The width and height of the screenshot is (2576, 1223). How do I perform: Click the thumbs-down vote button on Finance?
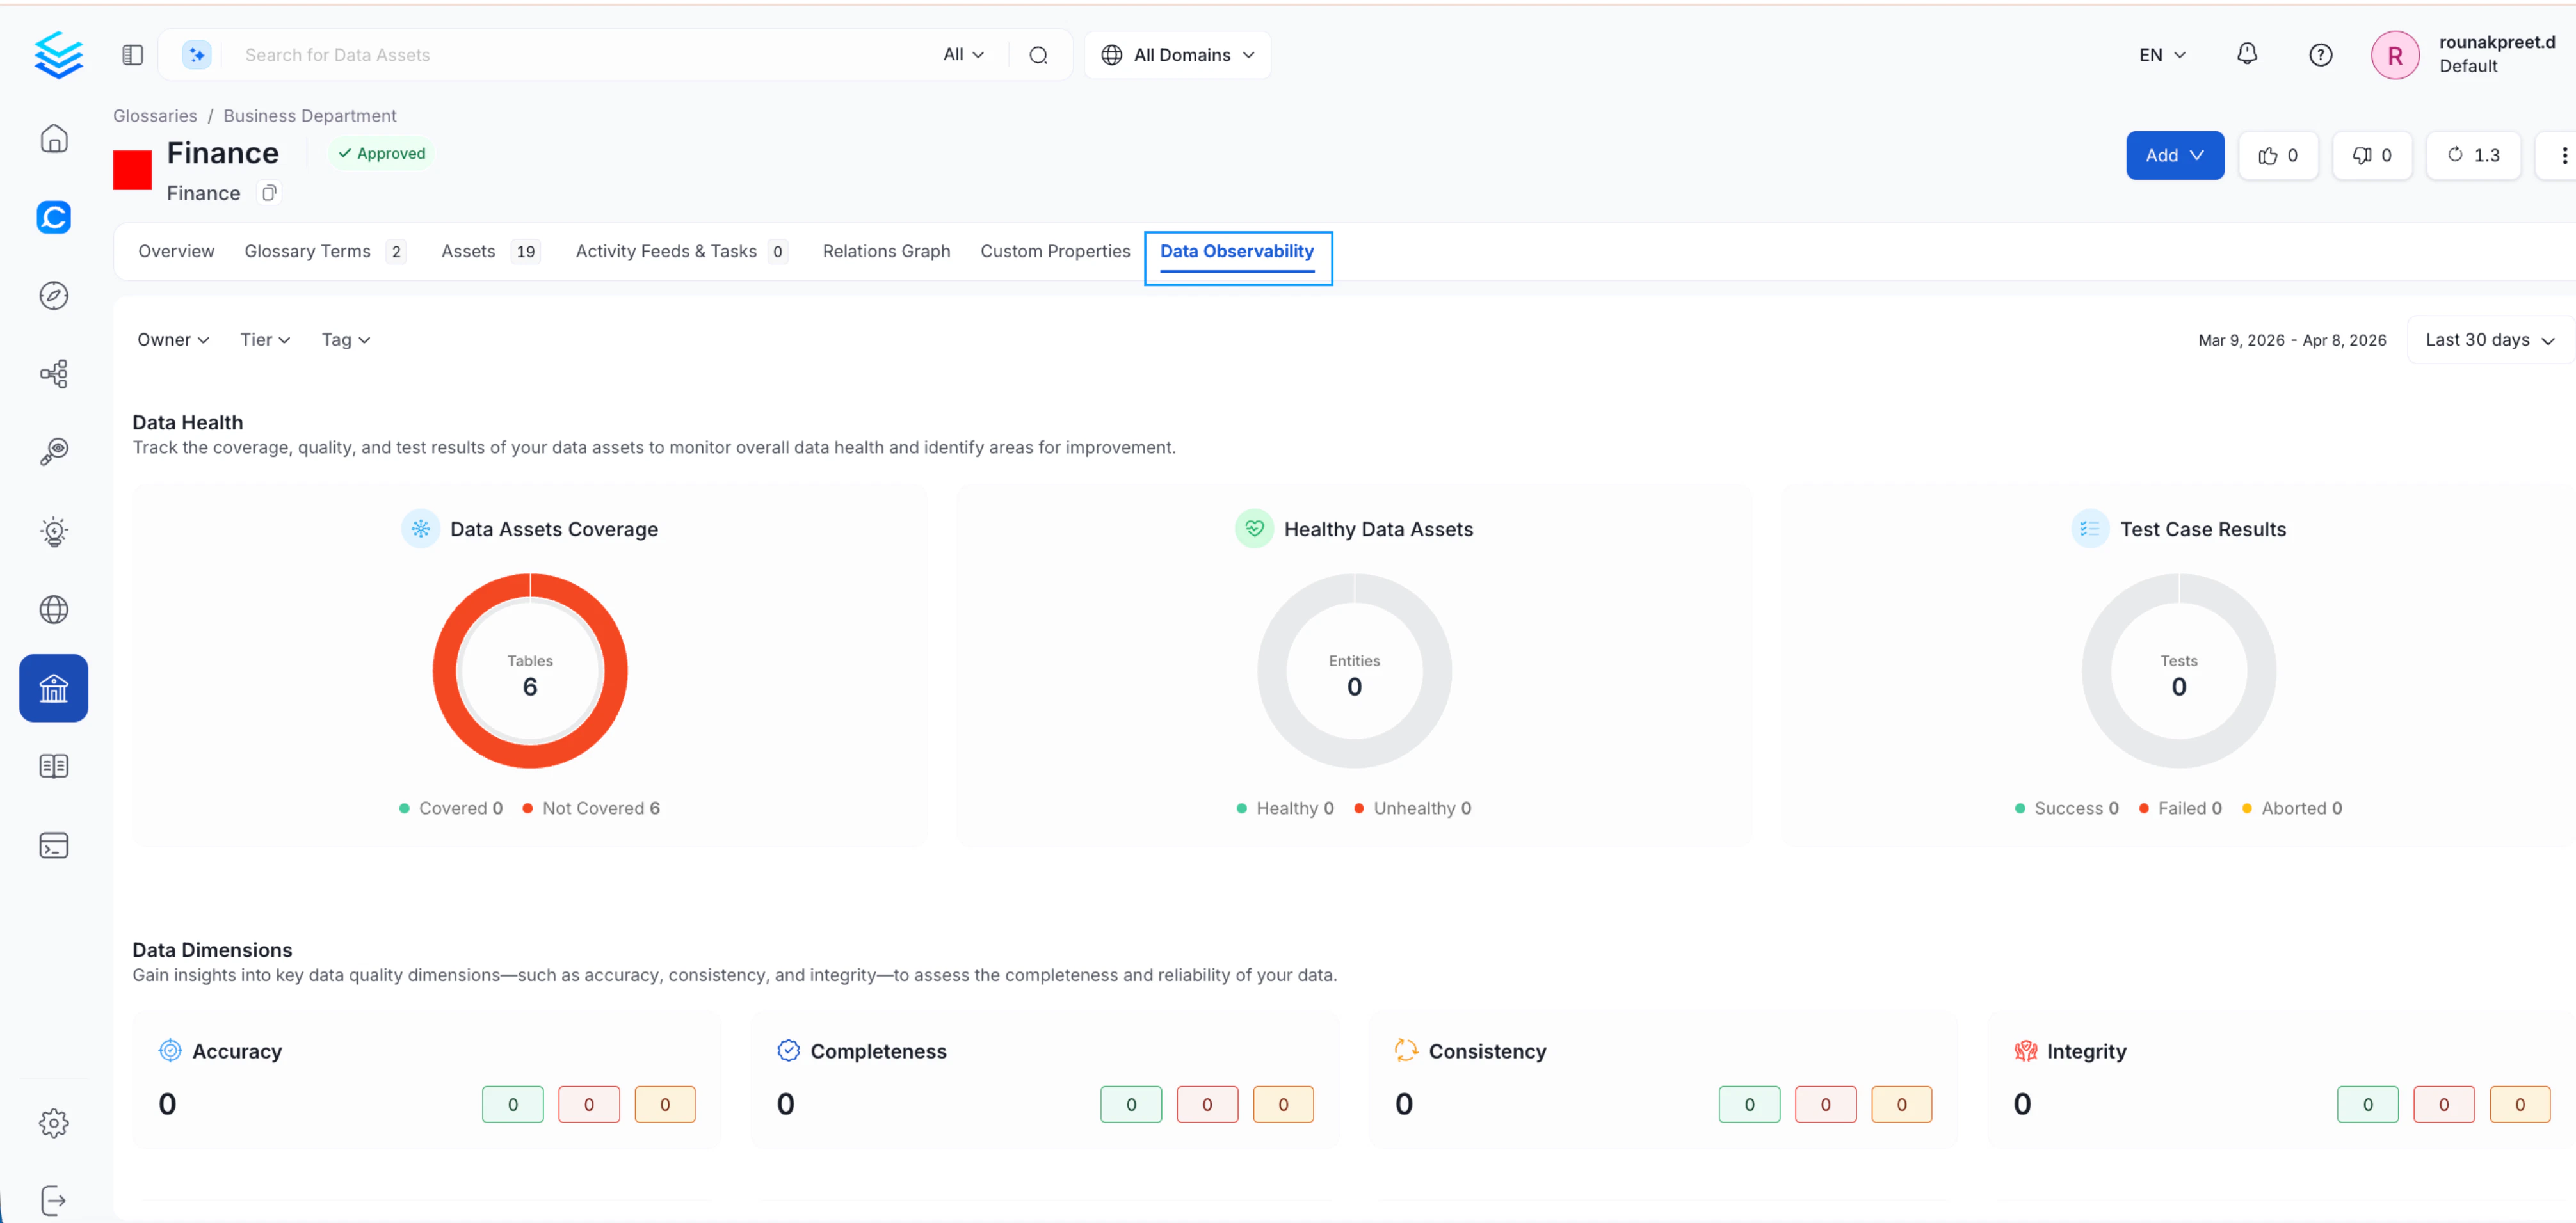click(x=2372, y=155)
